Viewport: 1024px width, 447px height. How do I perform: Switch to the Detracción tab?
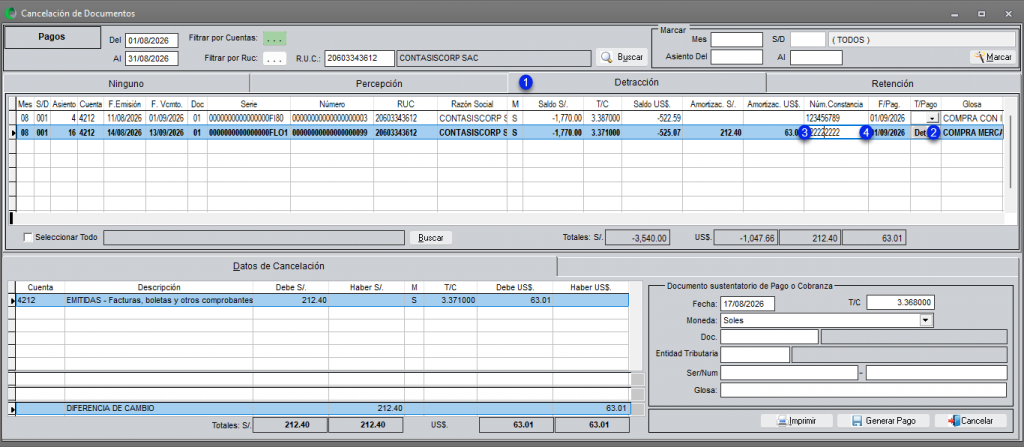(636, 82)
